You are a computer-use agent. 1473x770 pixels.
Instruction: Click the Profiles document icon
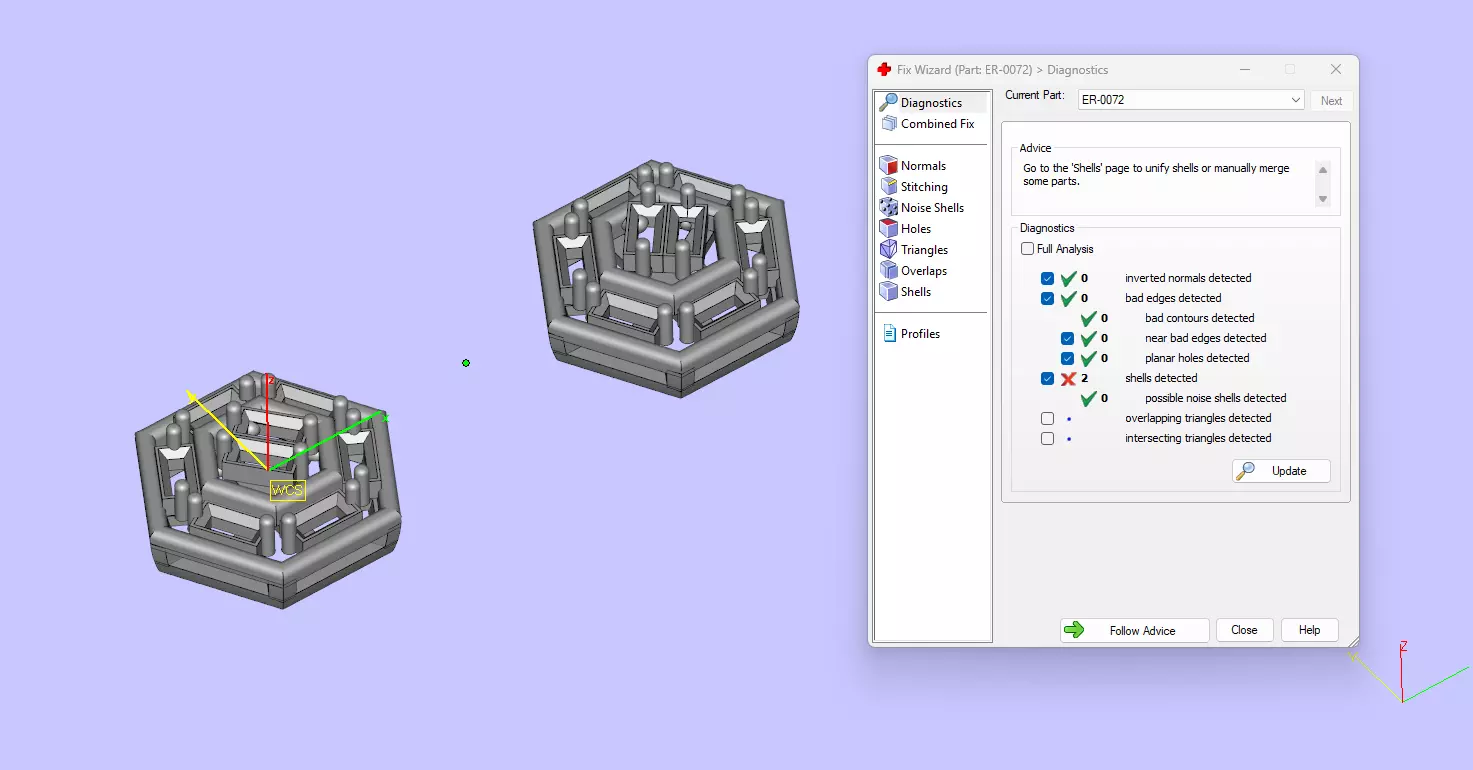tap(889, 334)
